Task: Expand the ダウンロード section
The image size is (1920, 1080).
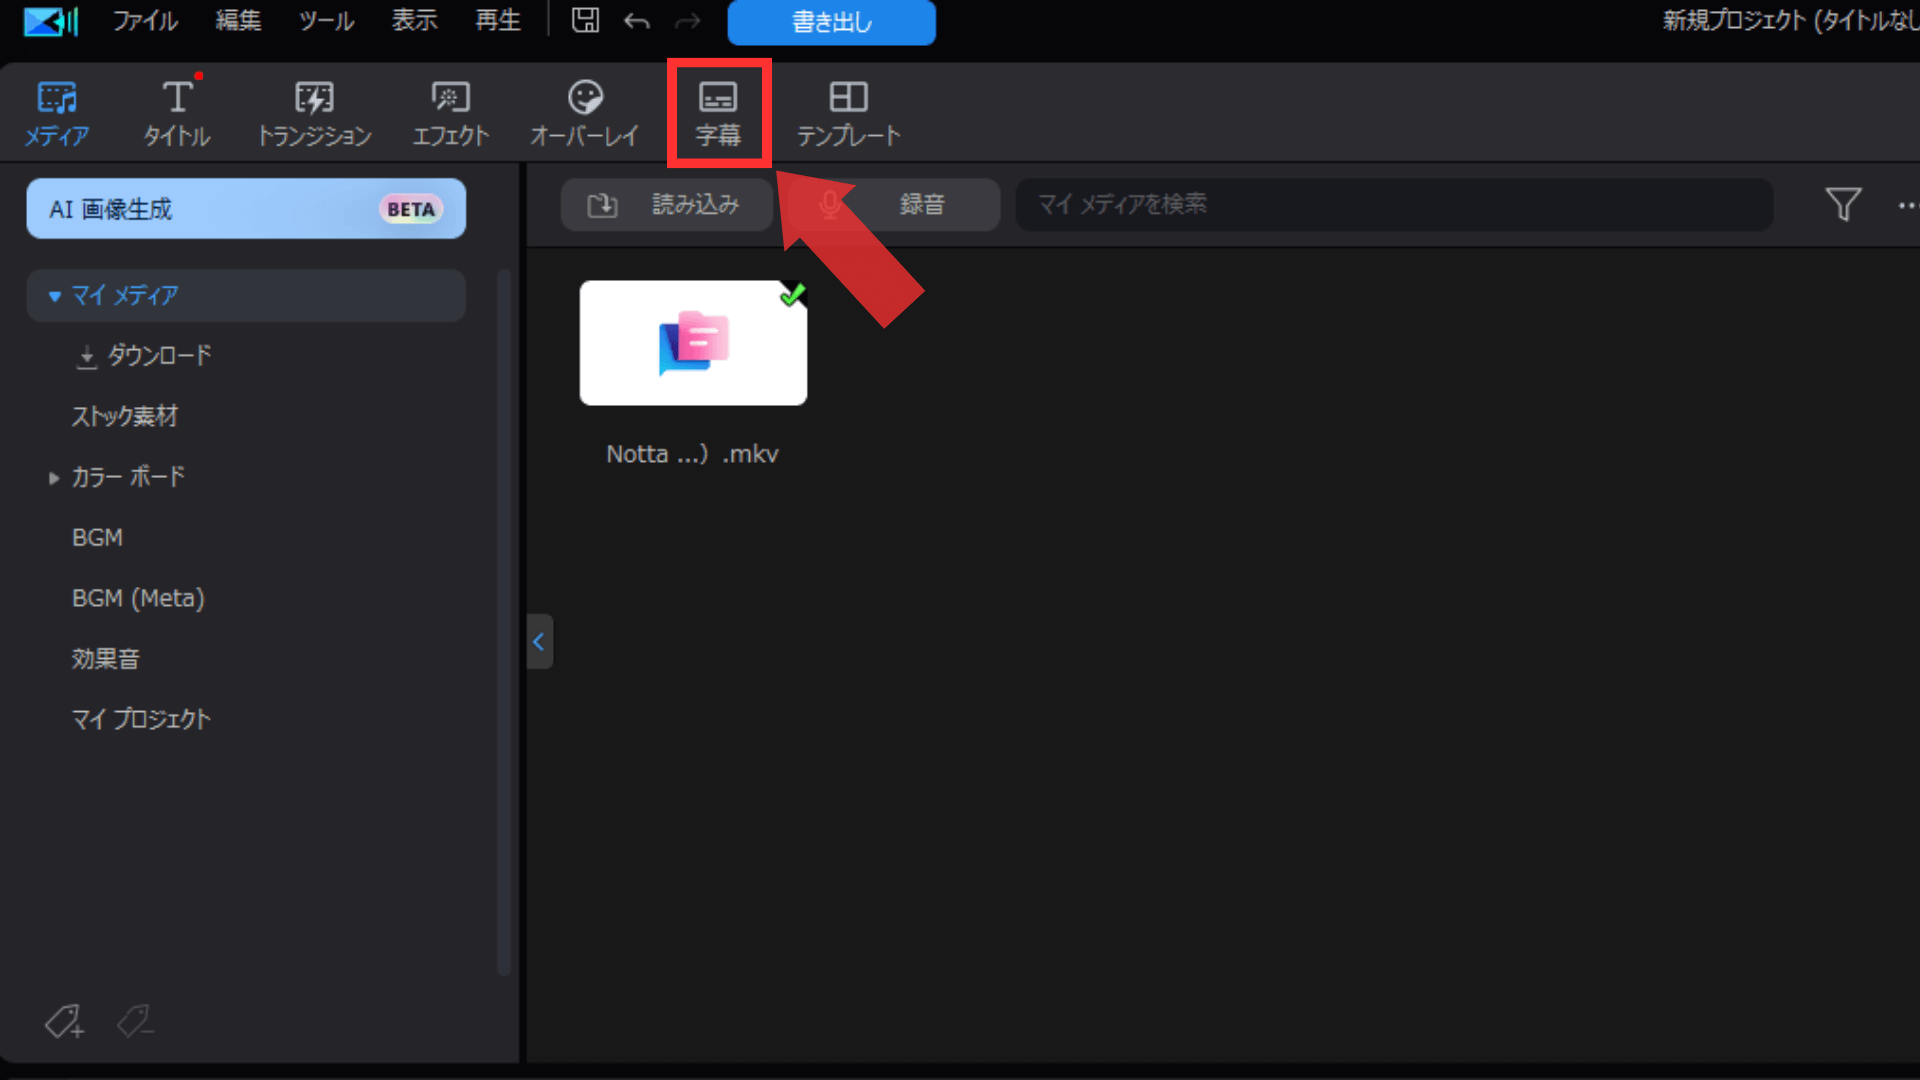Action: (x=158, y=355)
